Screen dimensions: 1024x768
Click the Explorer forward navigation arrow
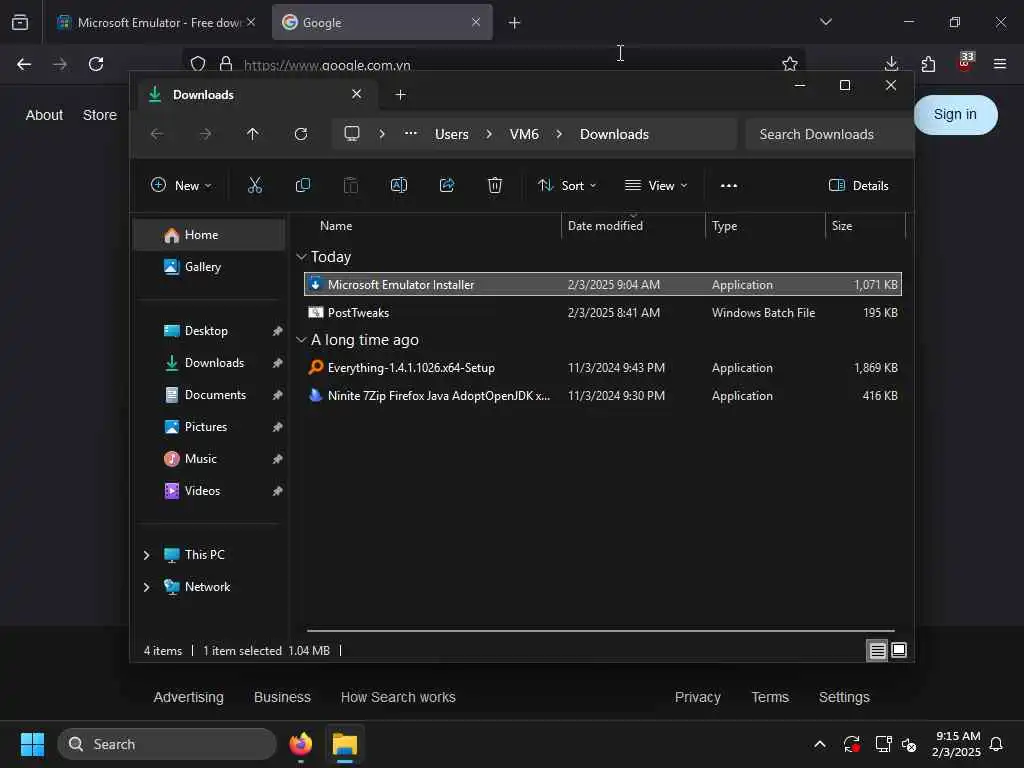click(x=205, y=134)
